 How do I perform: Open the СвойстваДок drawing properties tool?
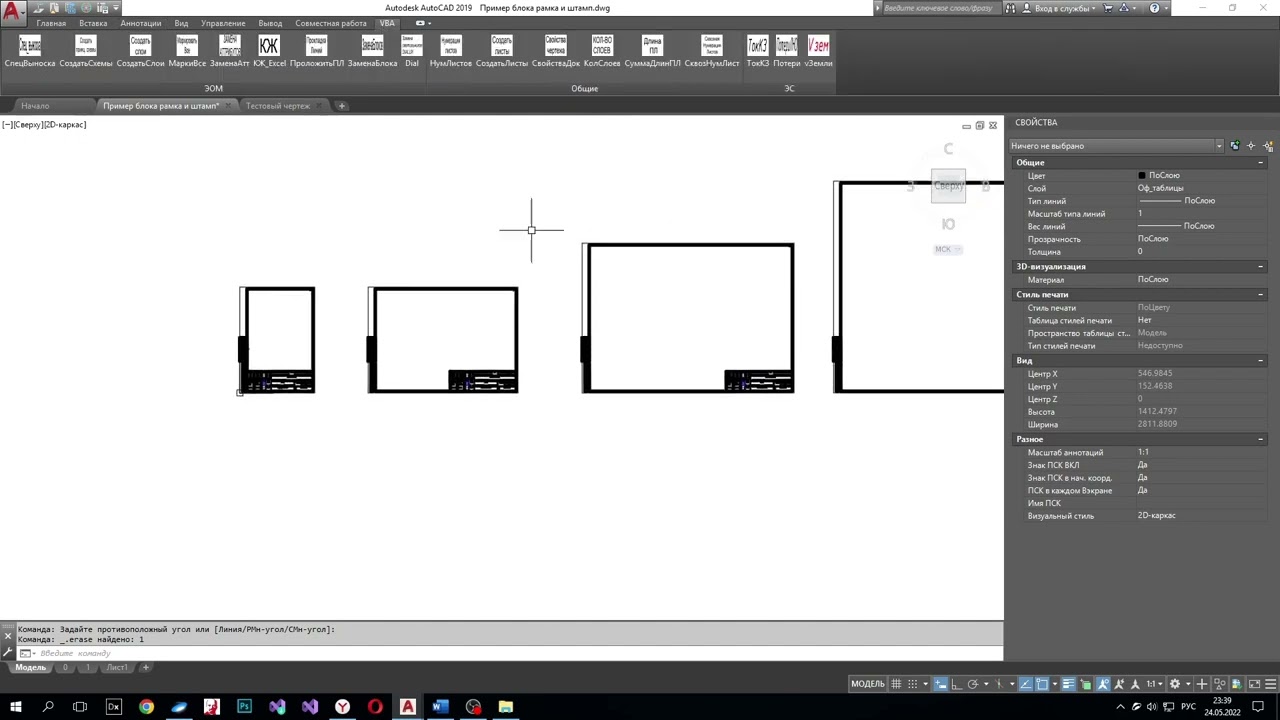click(x=556, y=52)
